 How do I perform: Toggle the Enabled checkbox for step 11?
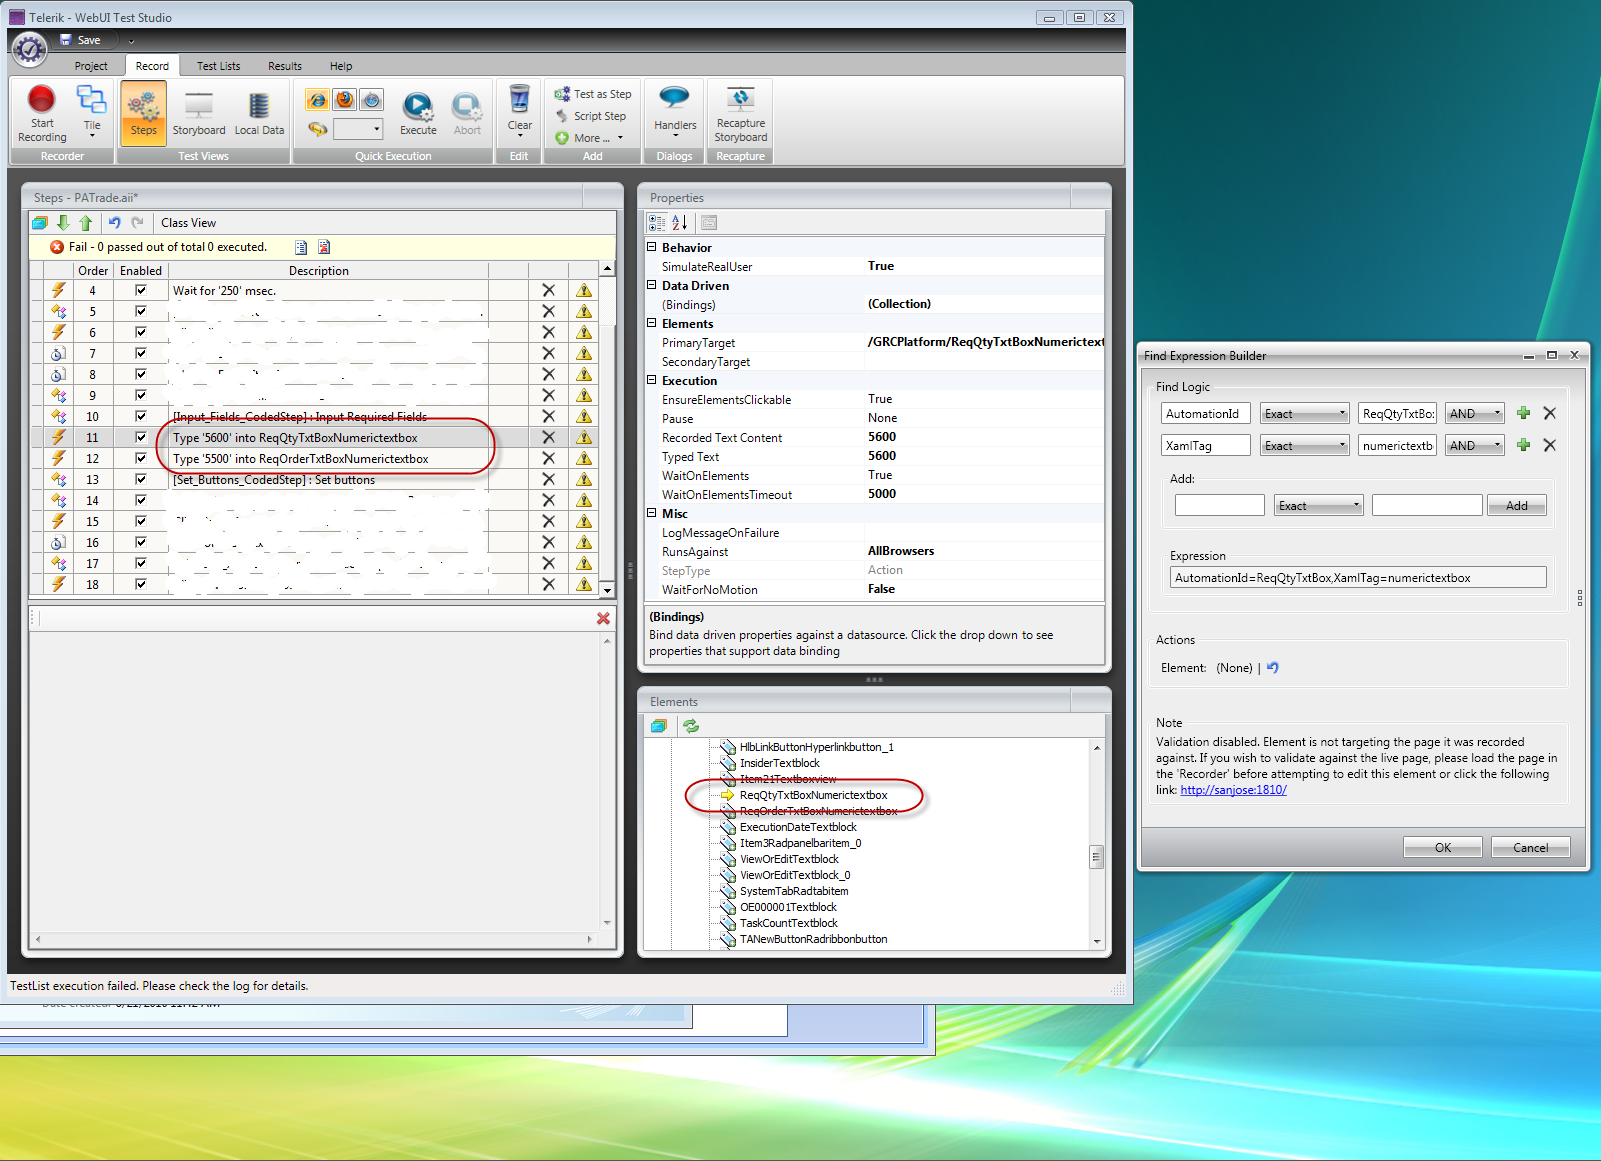141,437
